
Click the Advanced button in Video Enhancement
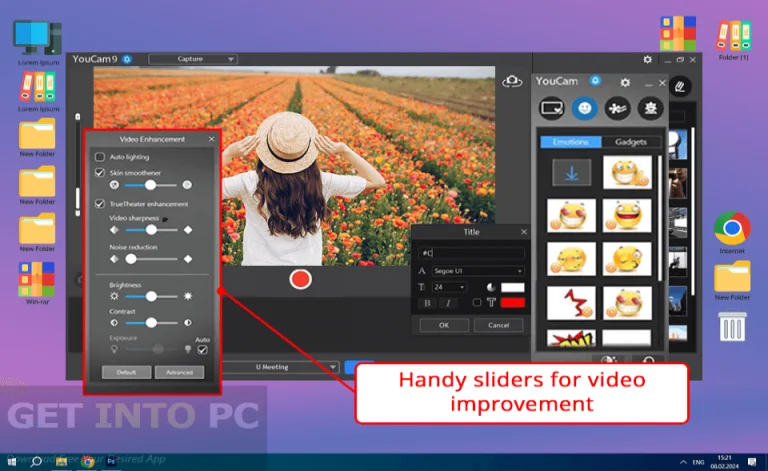coord(179,372)
